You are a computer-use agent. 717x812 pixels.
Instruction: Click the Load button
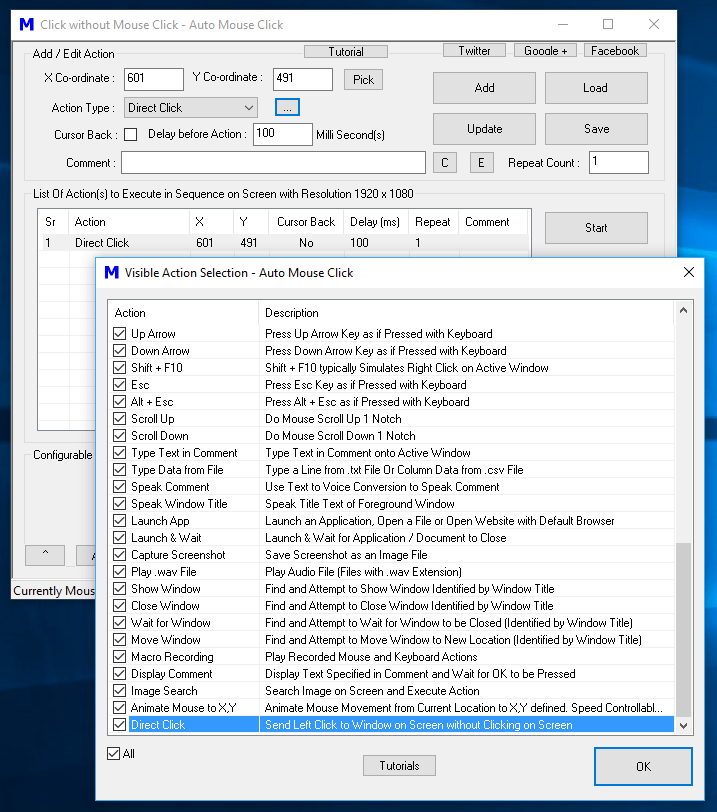[596, 88]
